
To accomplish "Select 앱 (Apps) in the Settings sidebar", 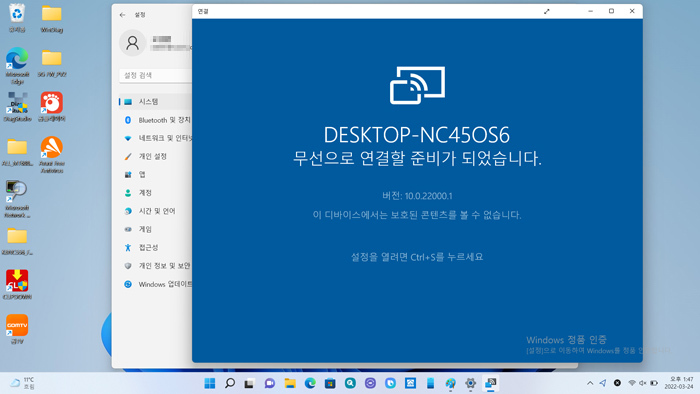I will point(155,174).
